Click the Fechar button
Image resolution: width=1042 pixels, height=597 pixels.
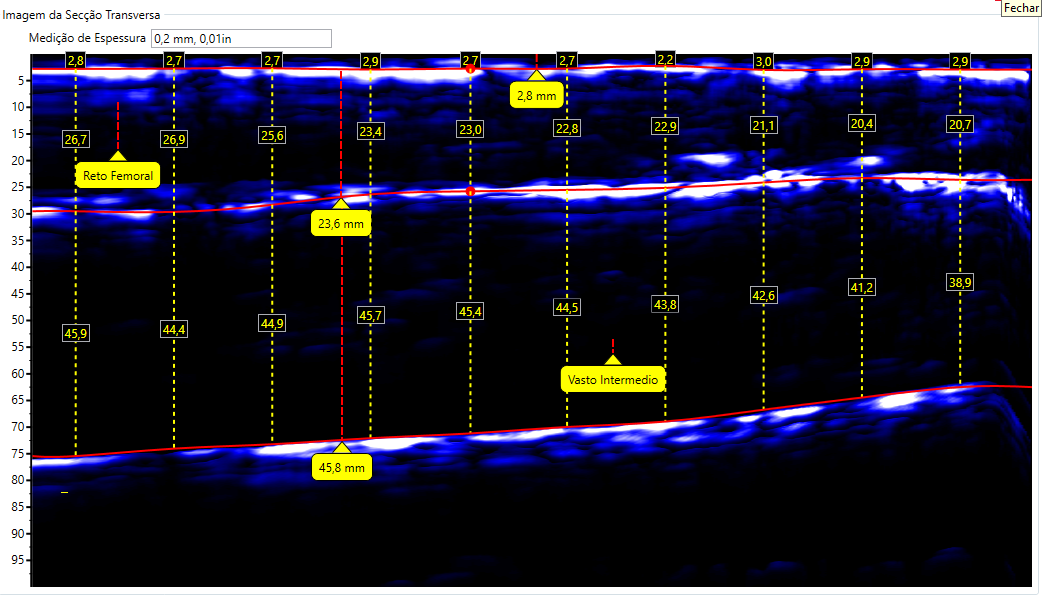point(1021,7)
